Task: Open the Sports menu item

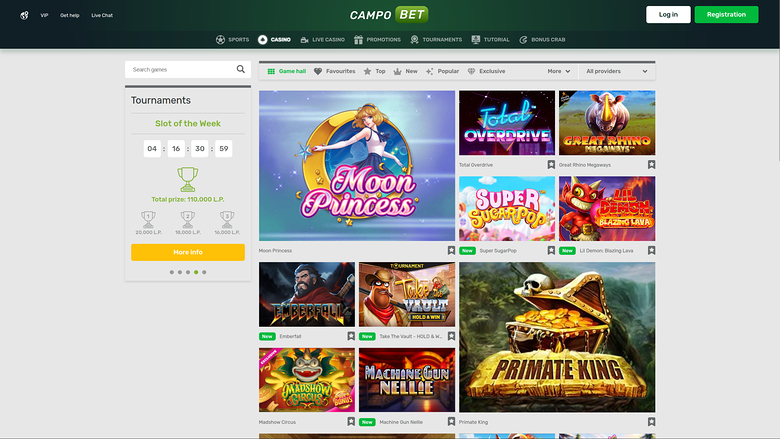Action: pyautogui.click(x=232, y=40)
